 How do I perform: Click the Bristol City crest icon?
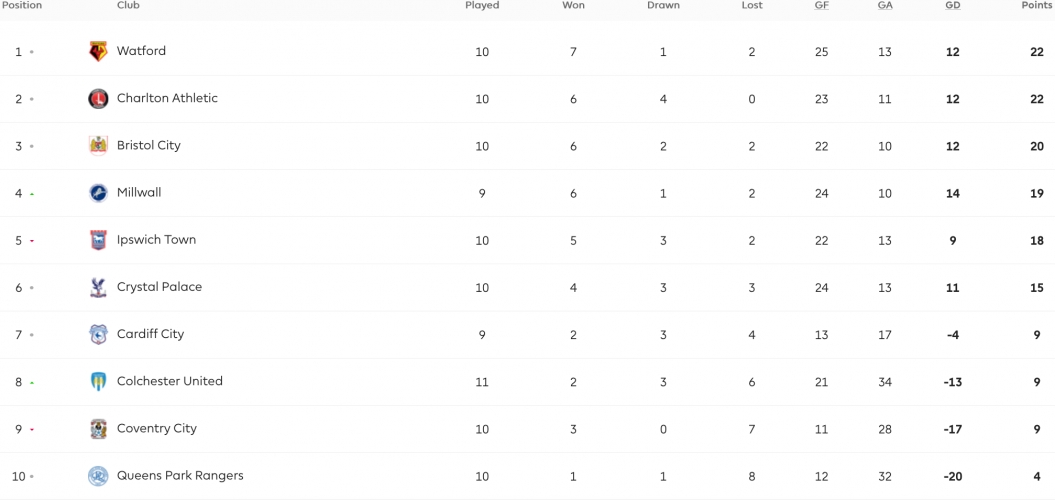pos(98,145)
